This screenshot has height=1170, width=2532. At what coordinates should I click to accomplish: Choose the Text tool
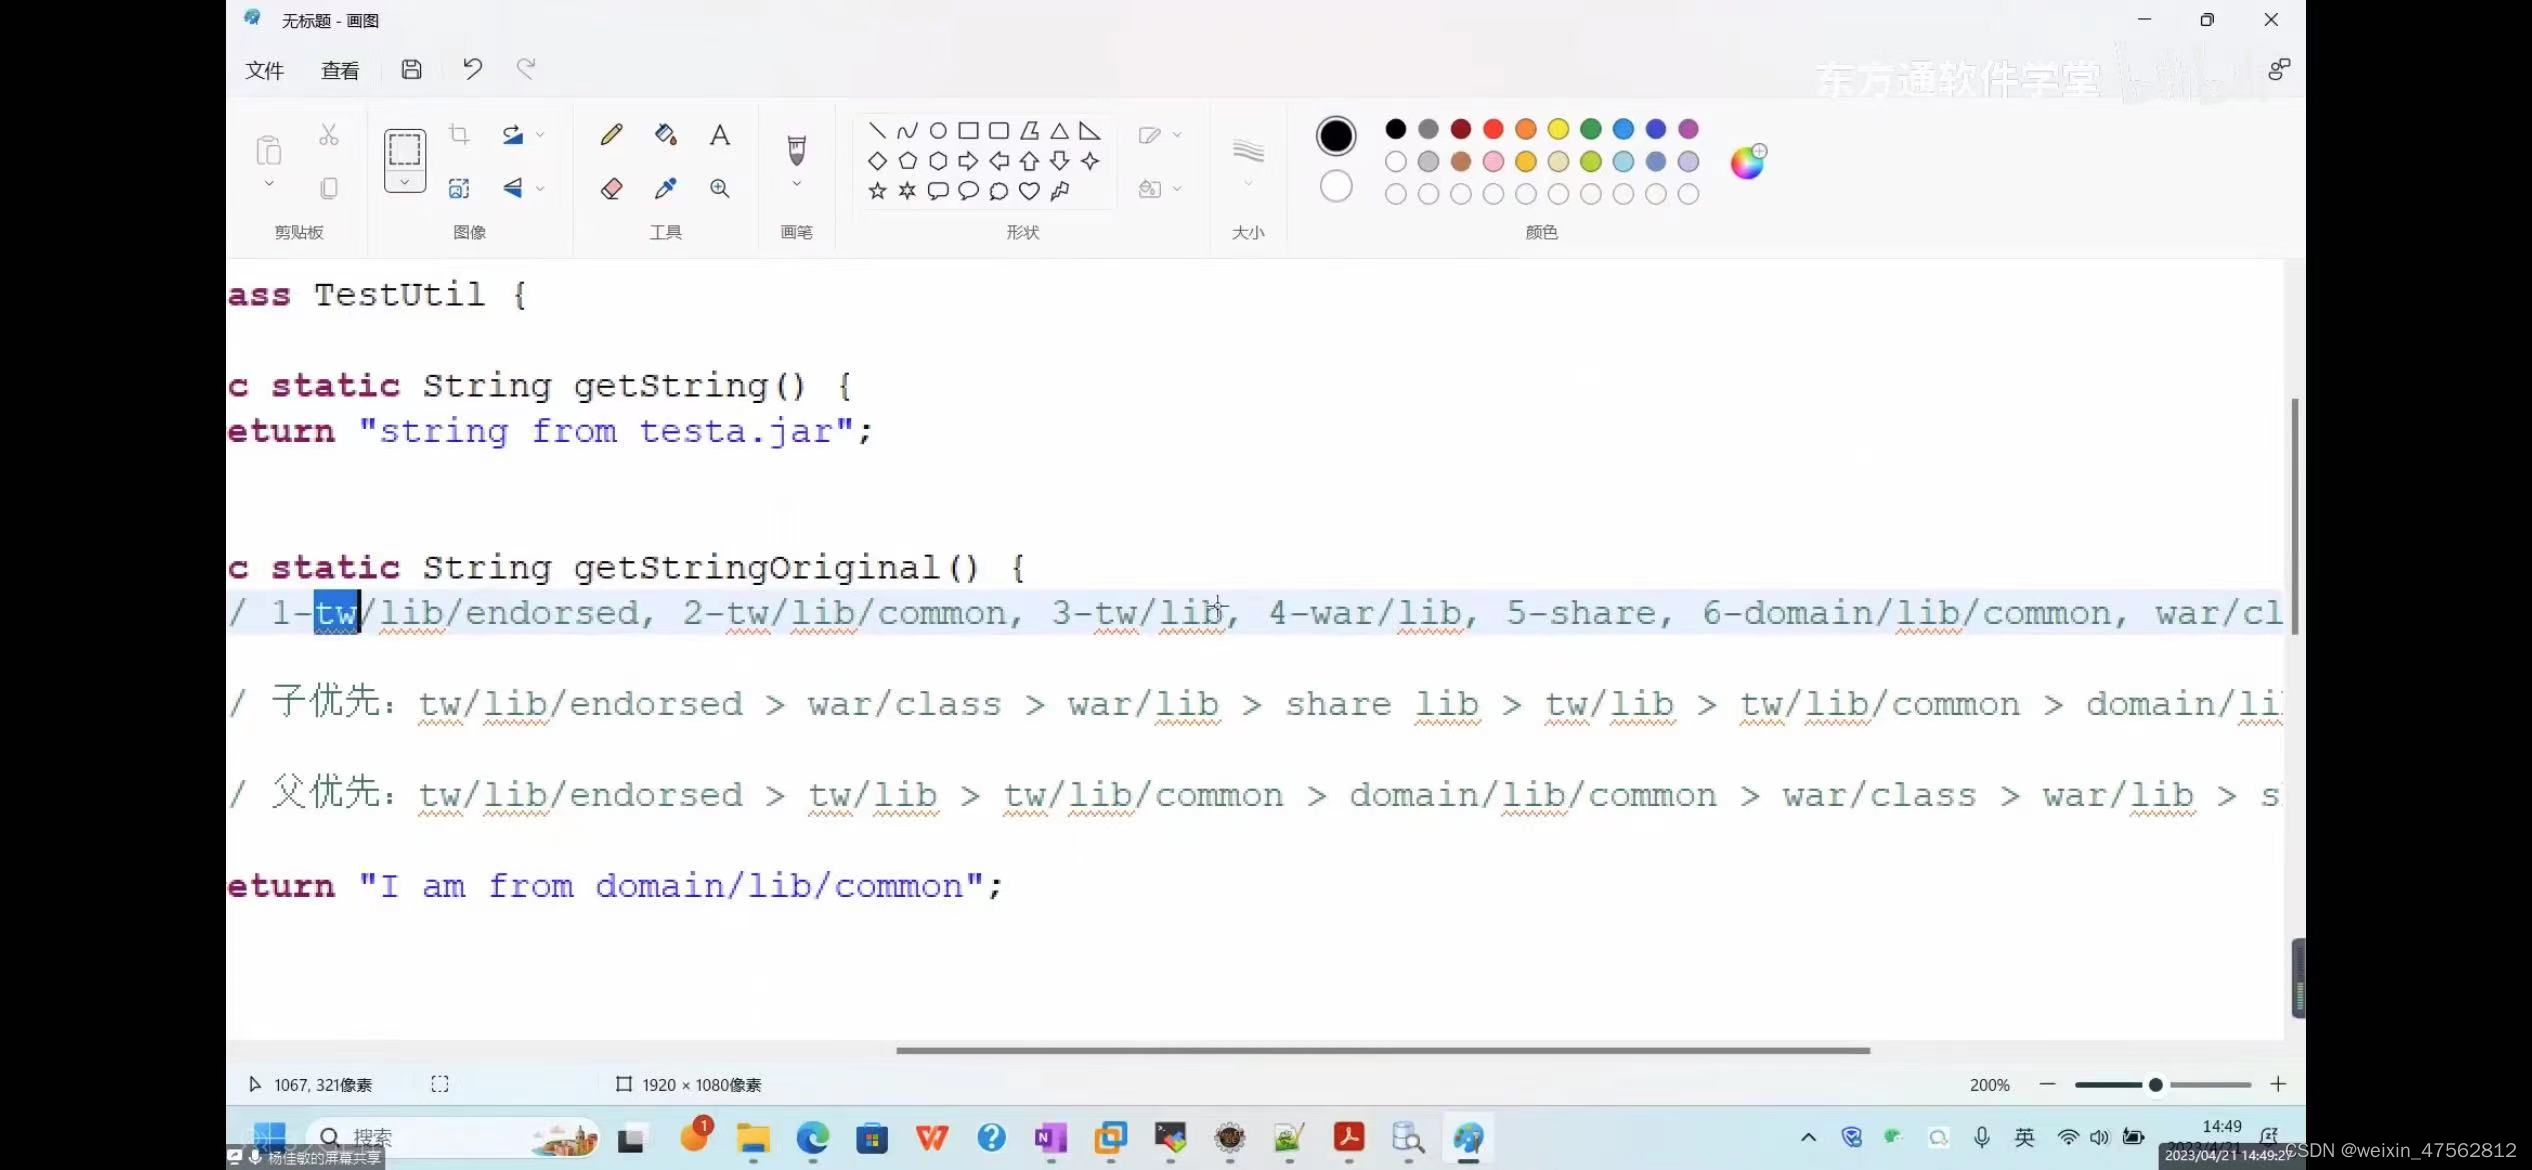tap(719, 135)
